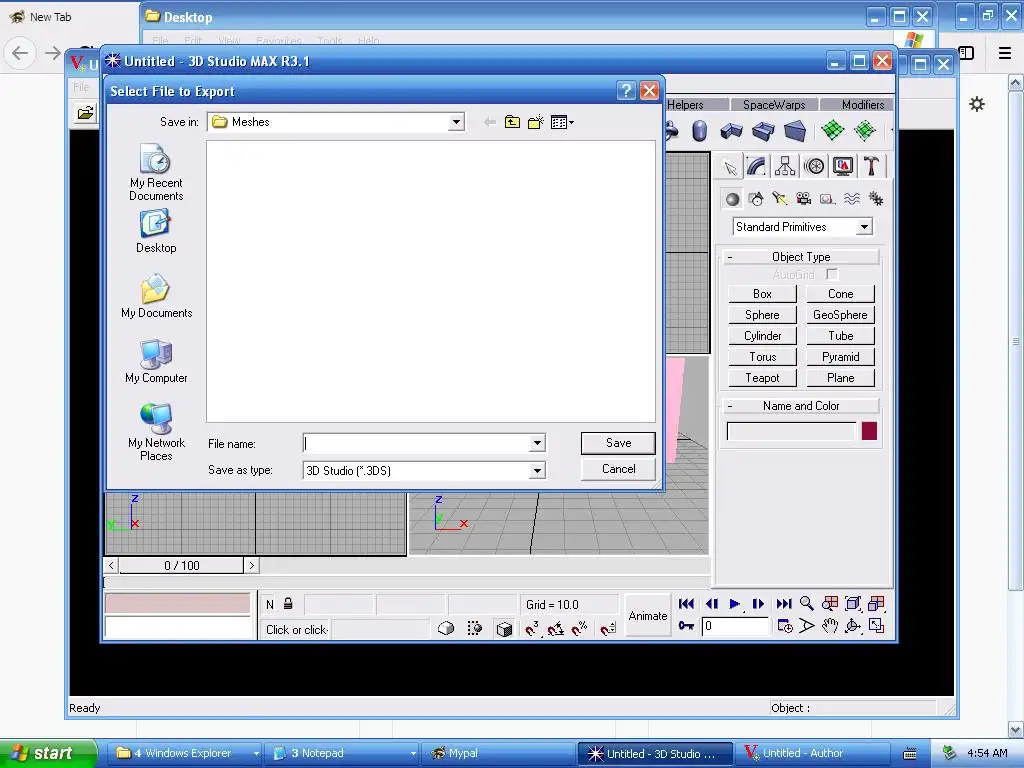The height and width of the screenshot is (768, 1024).
Task: Click the GeoSphere button
Action: tap(840, 315)
